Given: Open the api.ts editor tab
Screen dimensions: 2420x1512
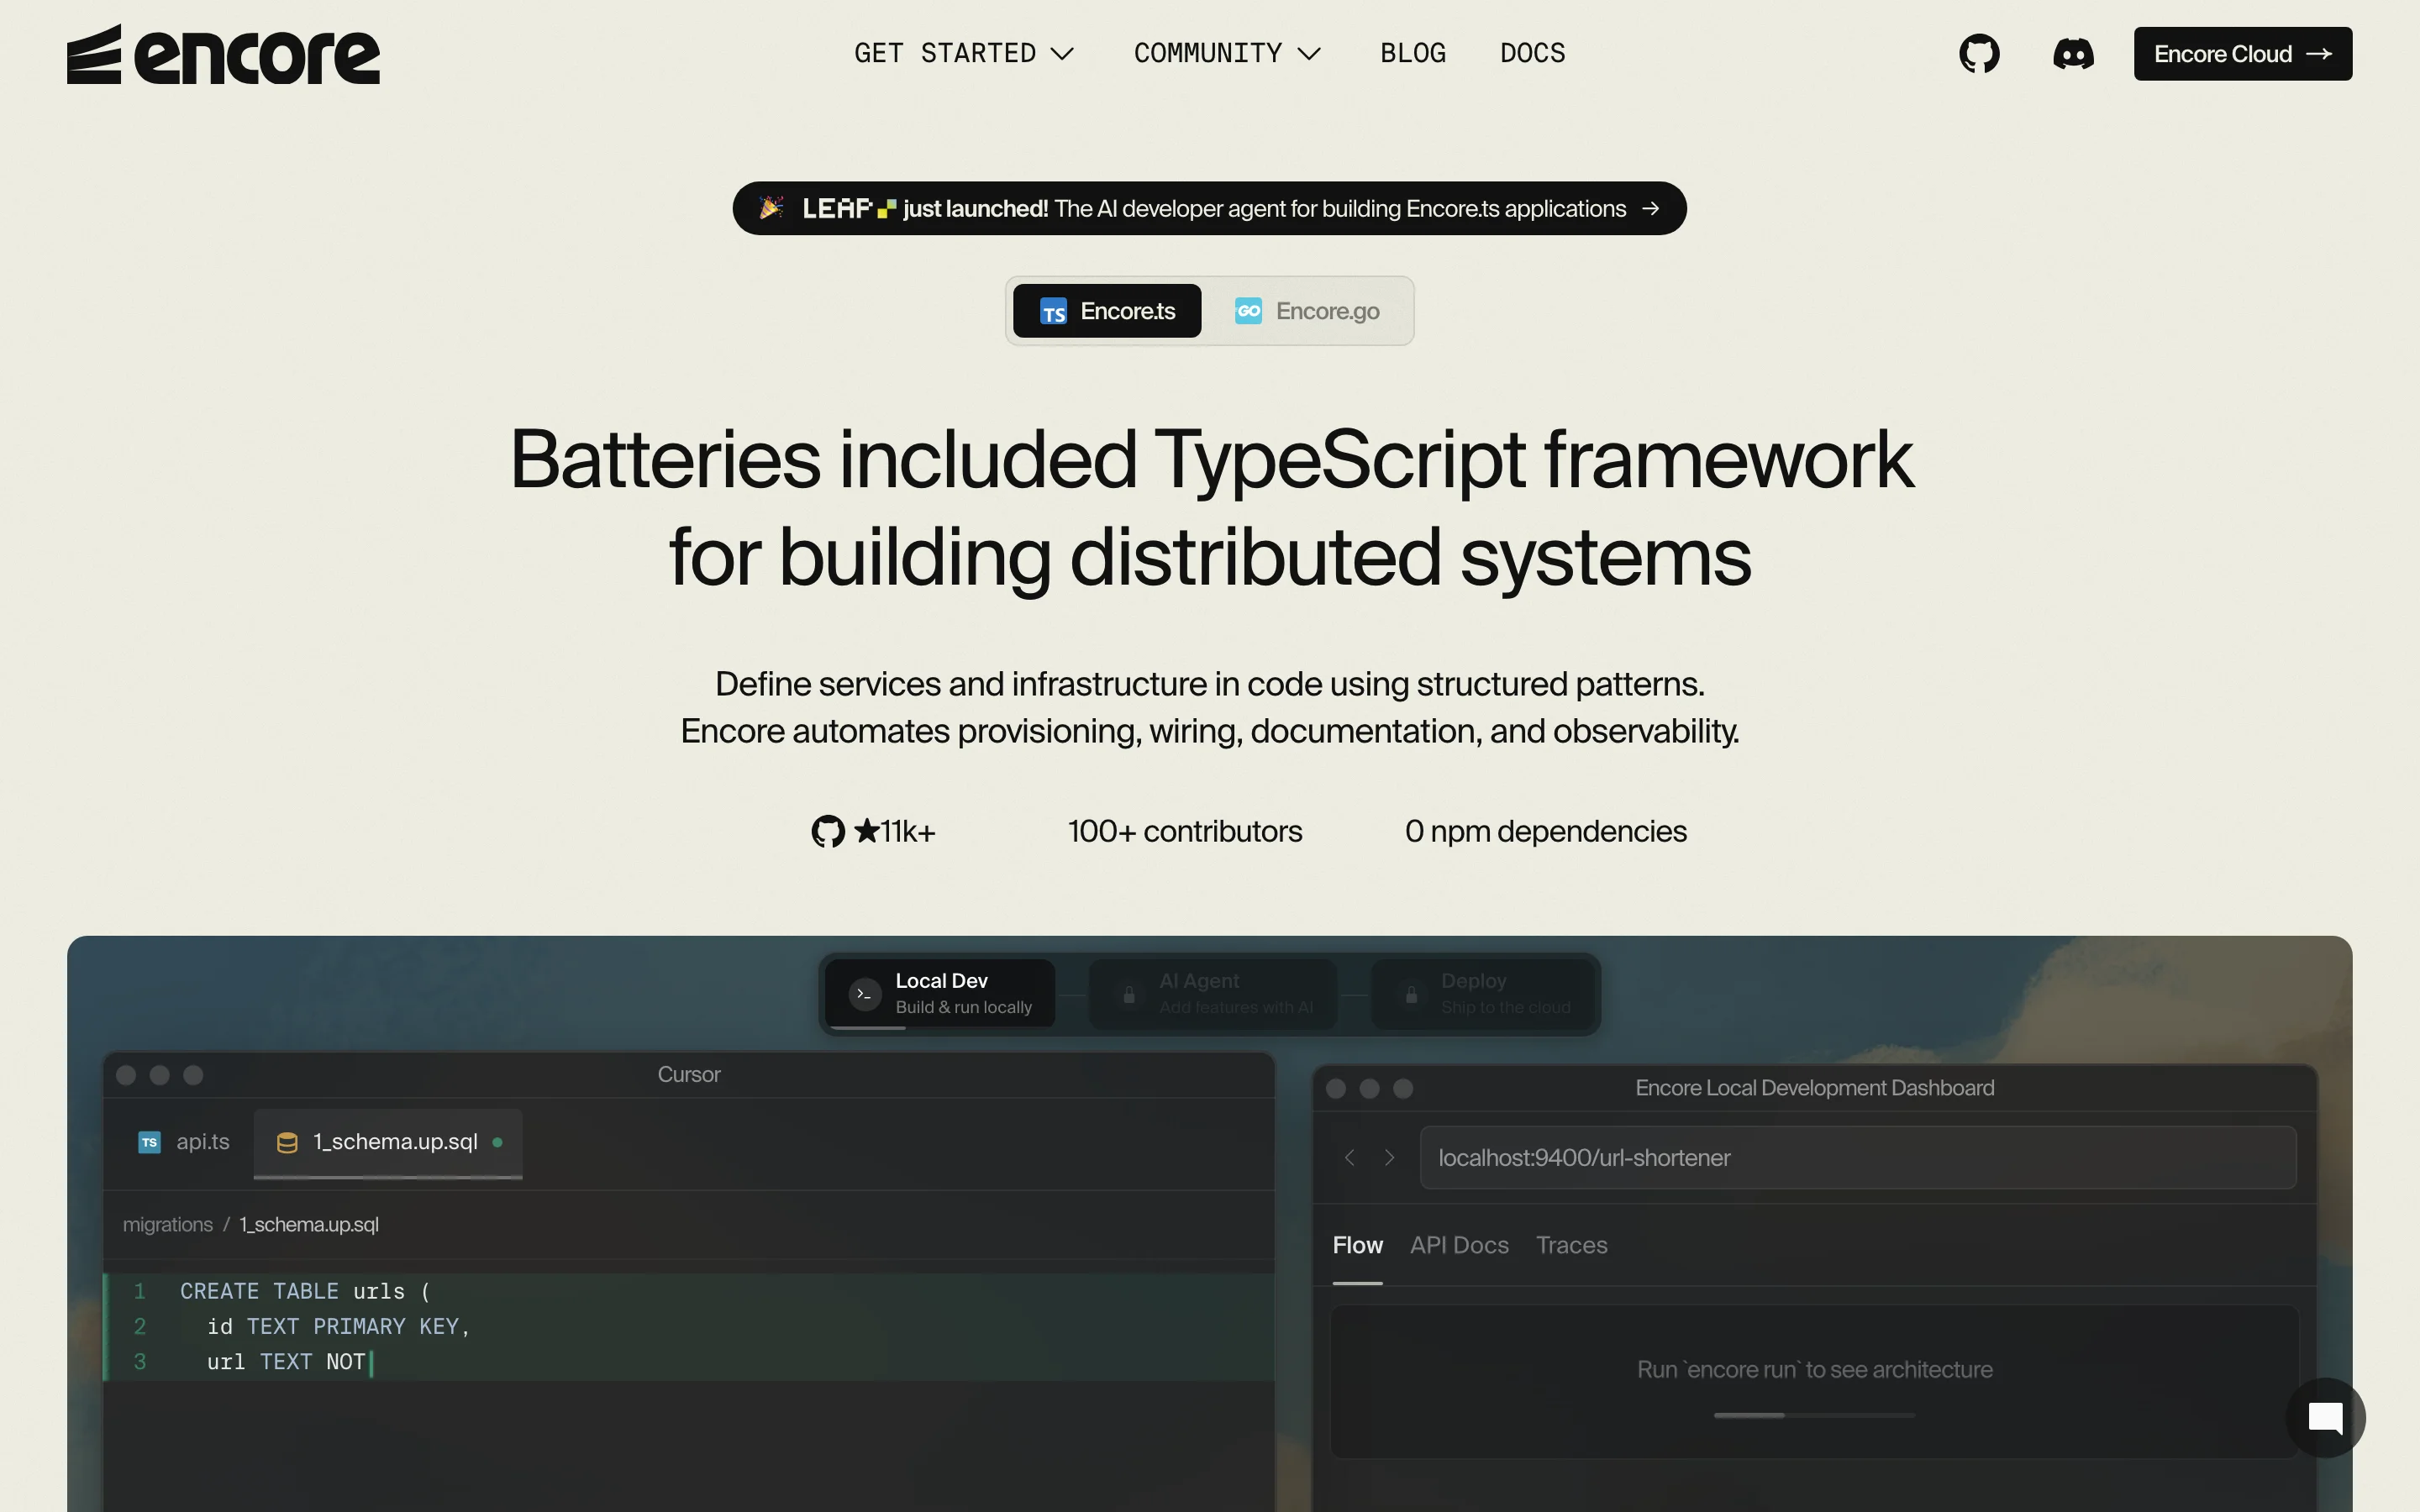Looking at the screenshot, I should (184, 1142).
